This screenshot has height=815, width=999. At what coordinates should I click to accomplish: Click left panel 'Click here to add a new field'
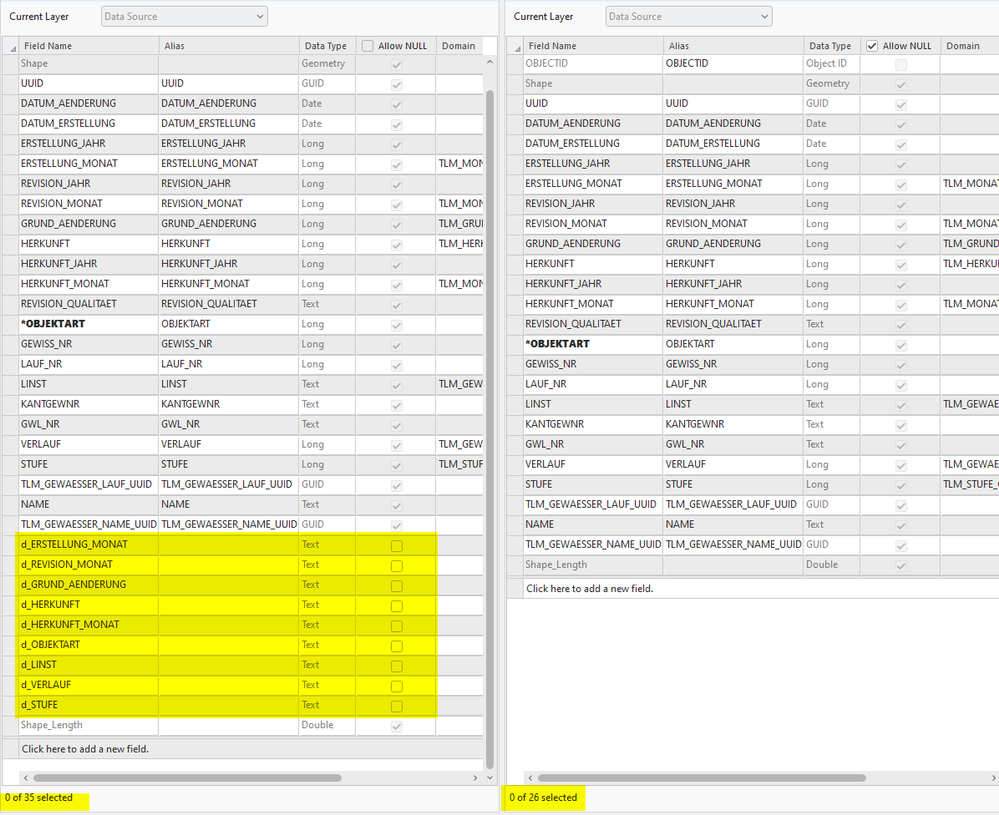click(x=85, y=749)
